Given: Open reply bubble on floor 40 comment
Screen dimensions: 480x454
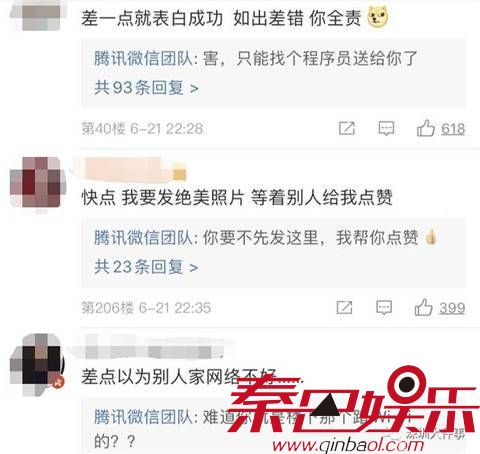Looking at the screenshot, I should (386, 128).
